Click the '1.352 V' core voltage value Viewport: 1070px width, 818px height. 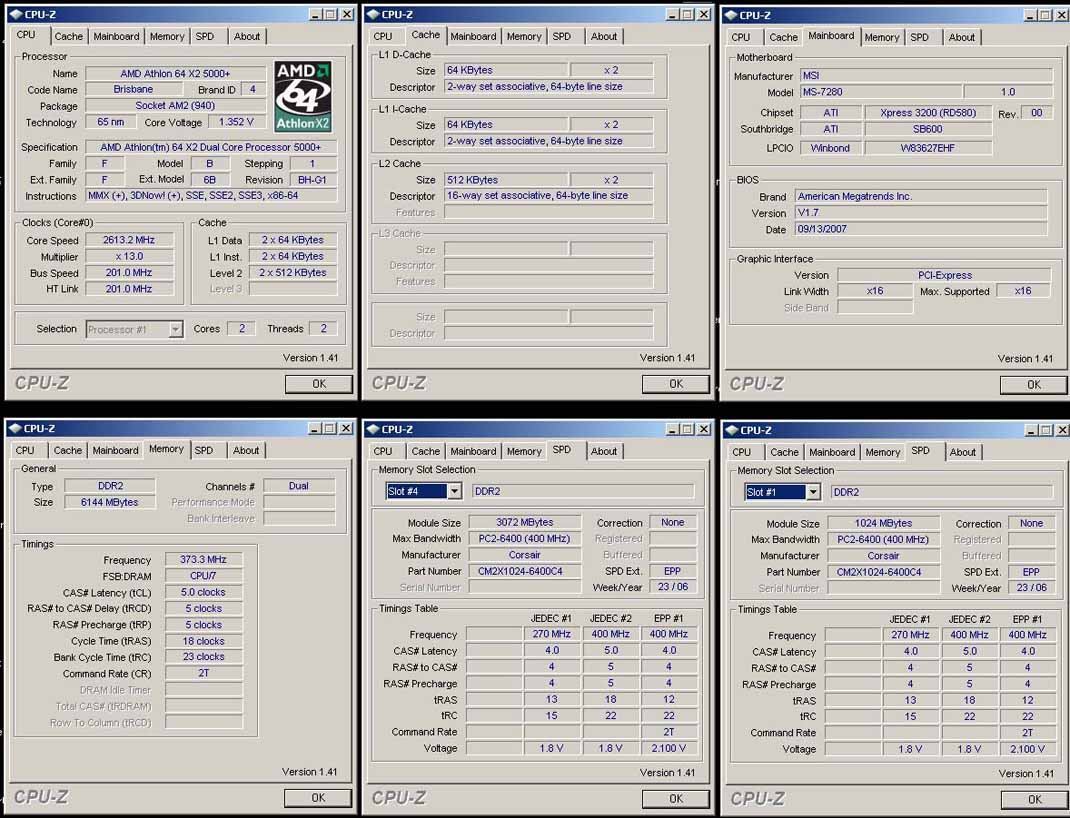point(236,122)
